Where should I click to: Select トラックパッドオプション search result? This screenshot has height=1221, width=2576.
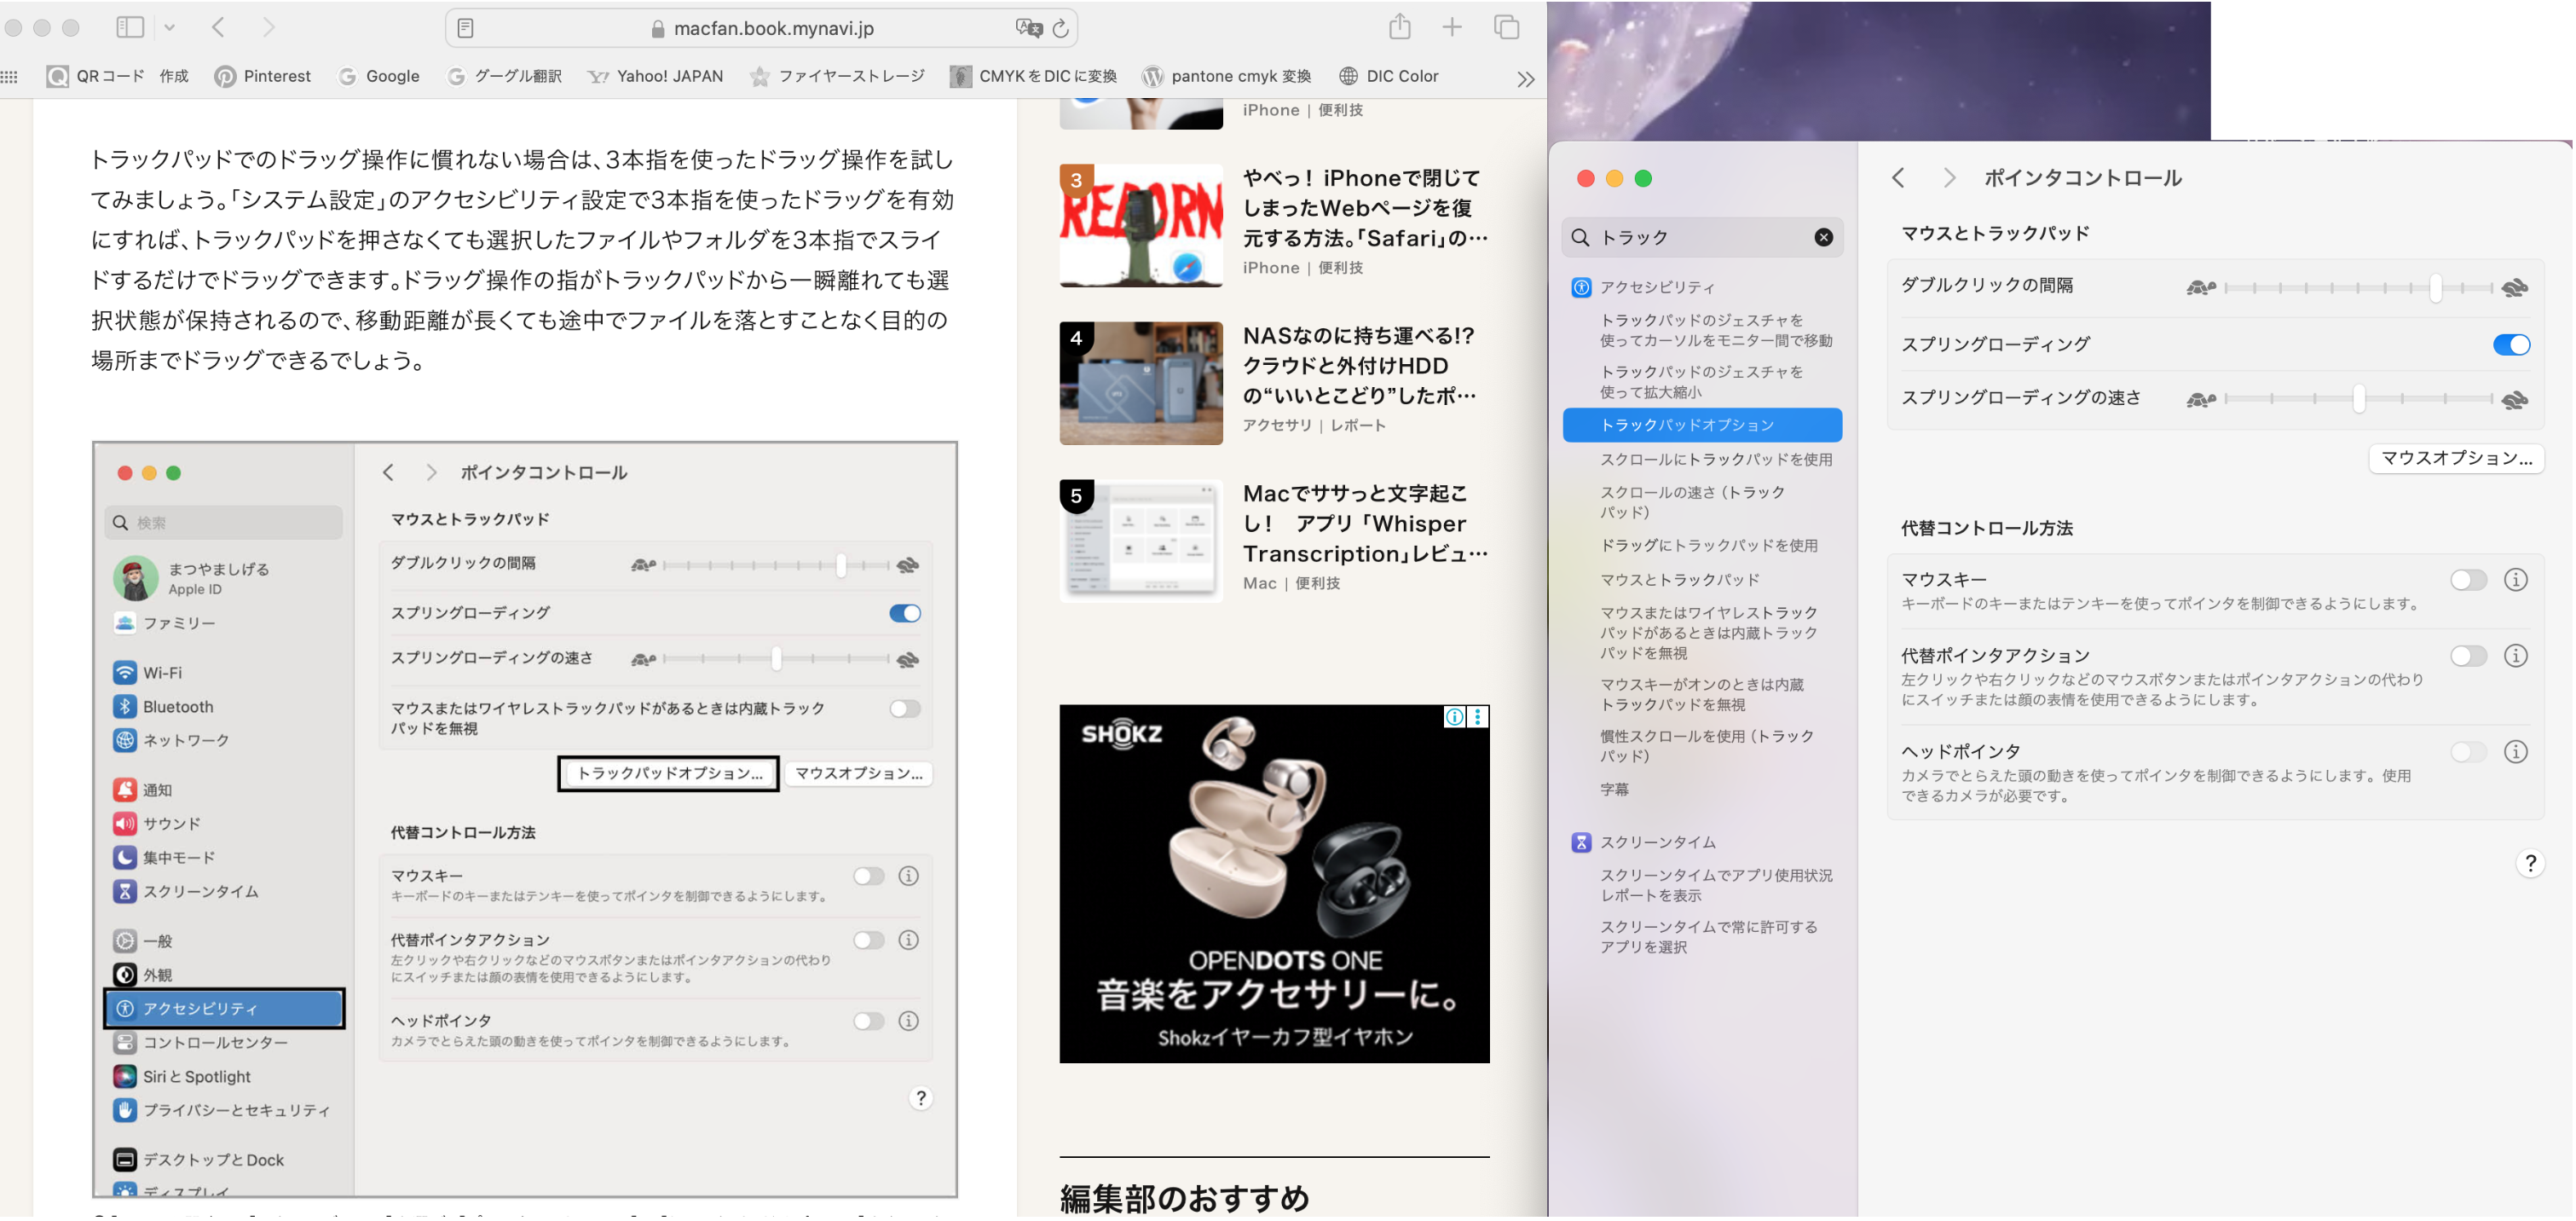click(x=1701, y=425)
